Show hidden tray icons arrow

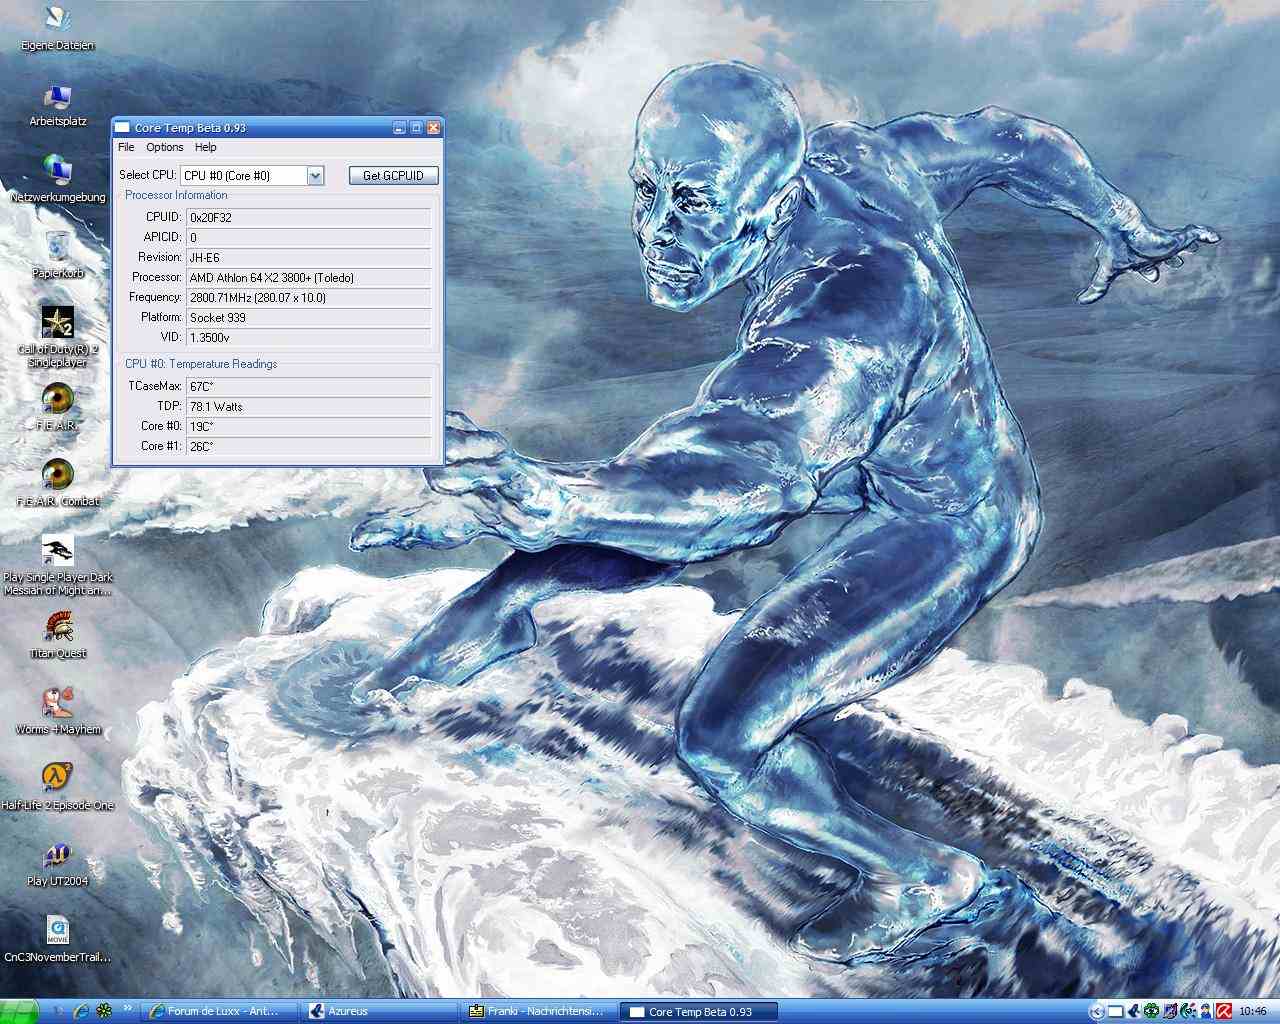pyautogui.click(x=1097, y=1011)
